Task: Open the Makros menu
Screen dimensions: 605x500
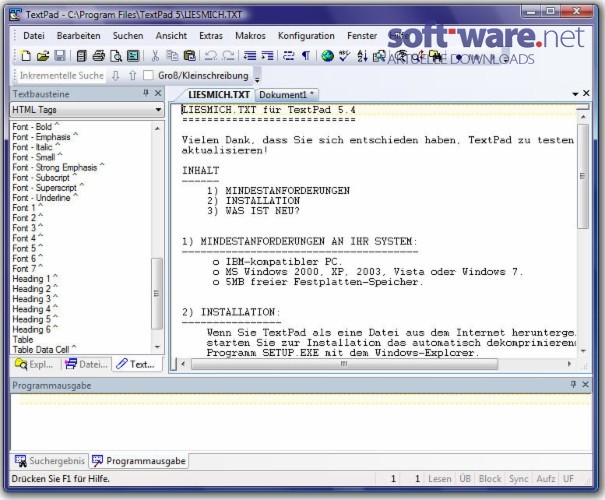Action: click(250, 35)
